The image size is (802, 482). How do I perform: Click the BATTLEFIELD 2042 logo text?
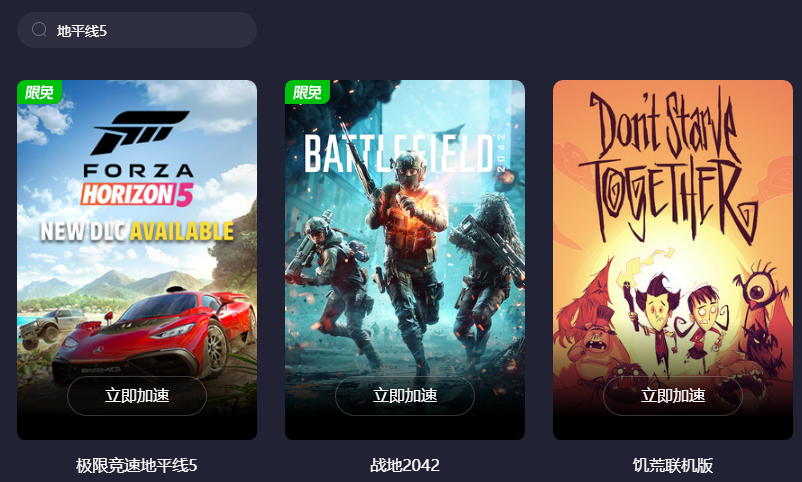point(405,153)
